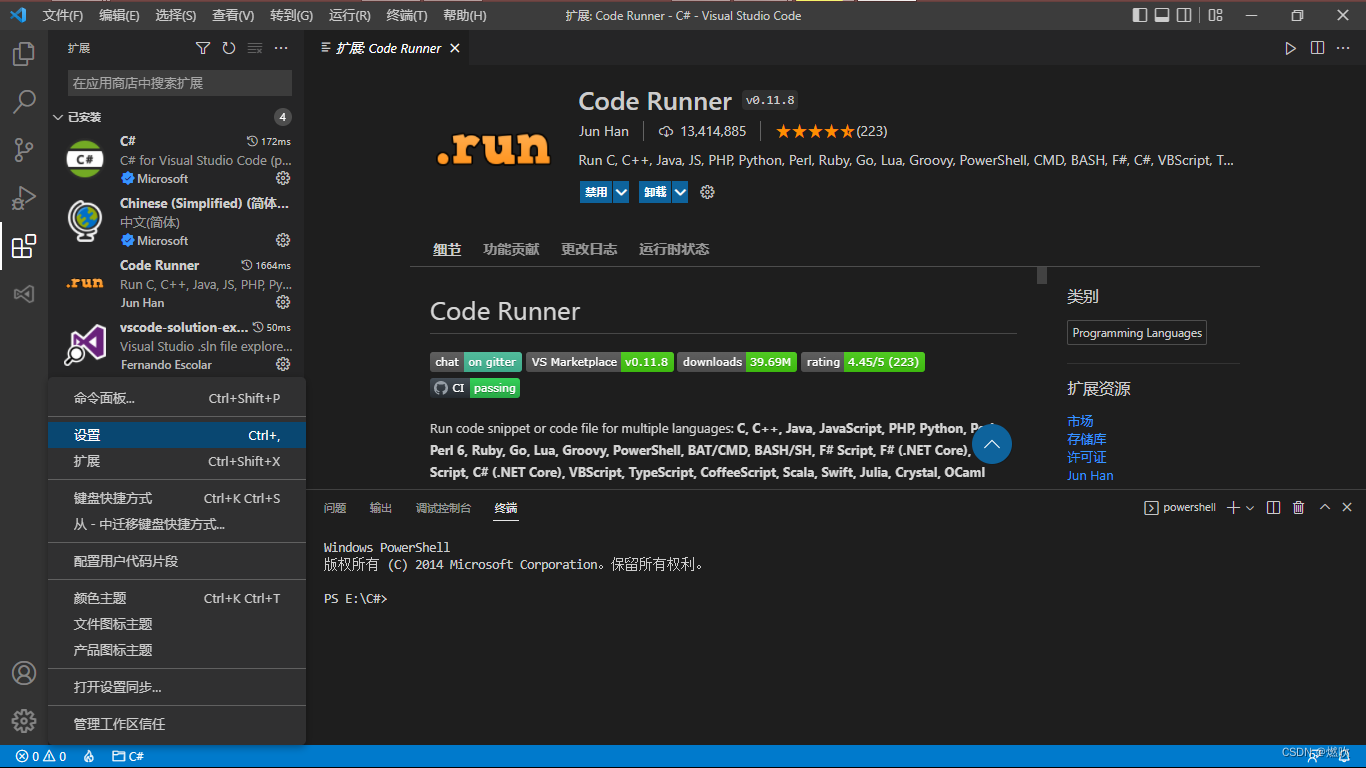Close the Code Runner extension editor tab

pos(455,48)
